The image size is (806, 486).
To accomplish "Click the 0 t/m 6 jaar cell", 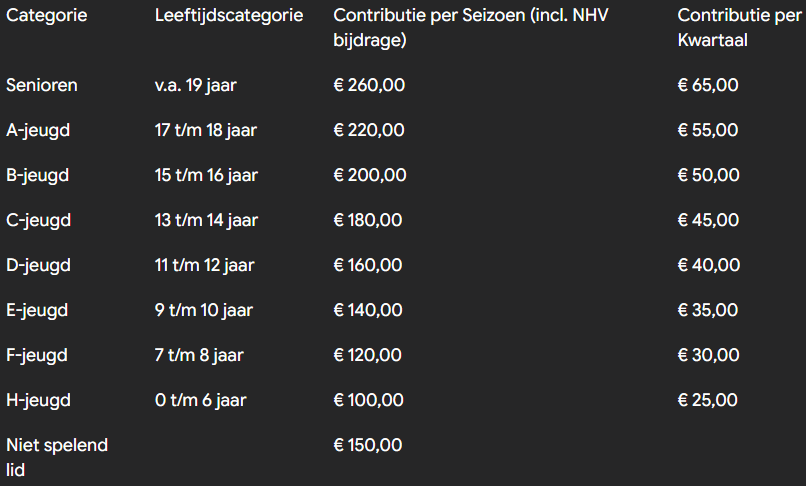I will coord(201,400).
